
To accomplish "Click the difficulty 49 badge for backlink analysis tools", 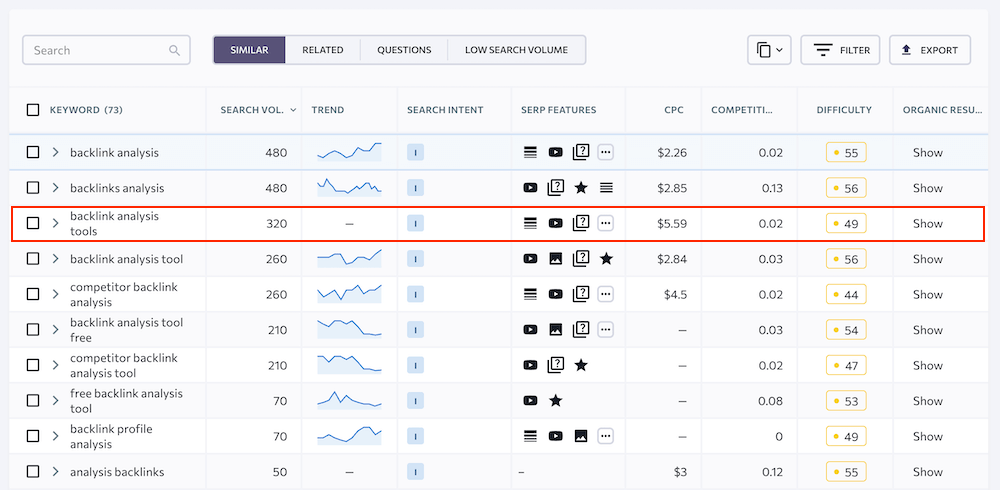I will [x=845, y=224].
